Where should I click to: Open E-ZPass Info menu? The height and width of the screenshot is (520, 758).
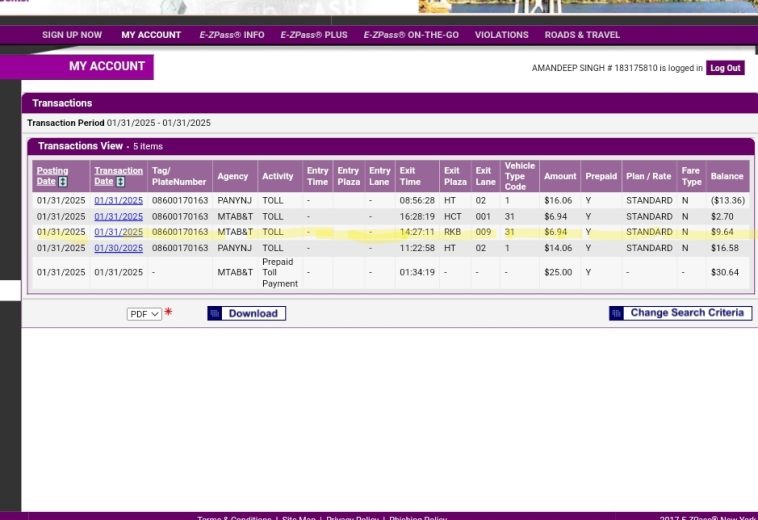point(232,35)
